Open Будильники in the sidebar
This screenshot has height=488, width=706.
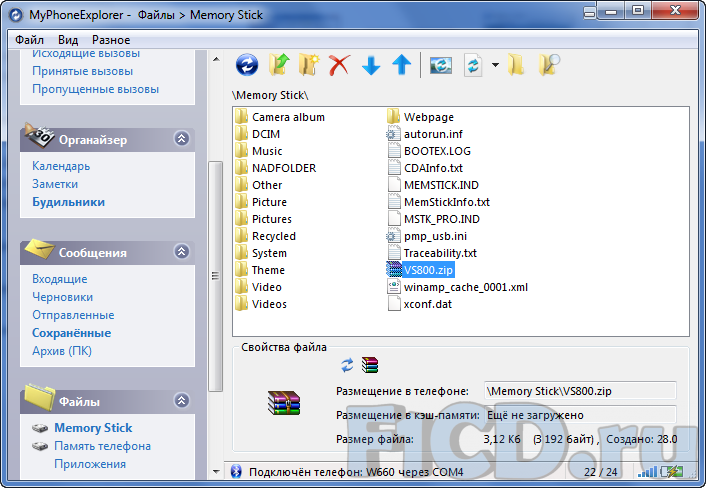coord(68,202)
